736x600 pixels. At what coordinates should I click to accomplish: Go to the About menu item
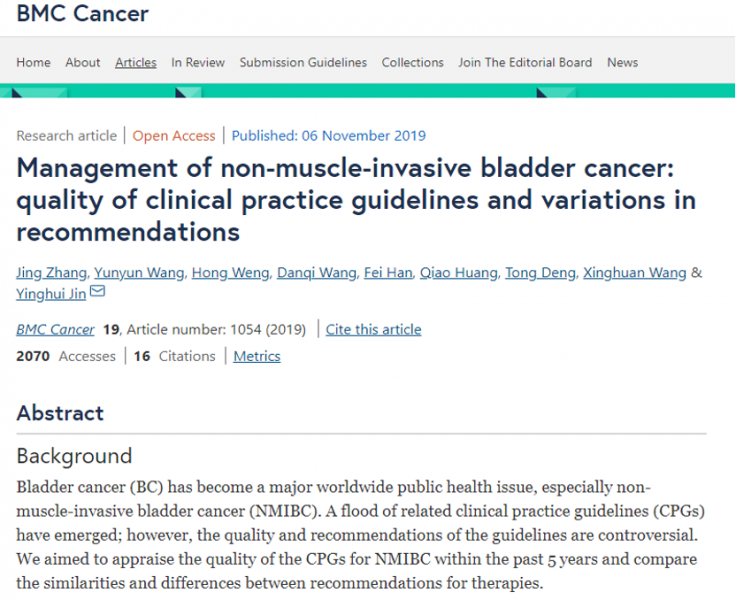pos(83,62)
